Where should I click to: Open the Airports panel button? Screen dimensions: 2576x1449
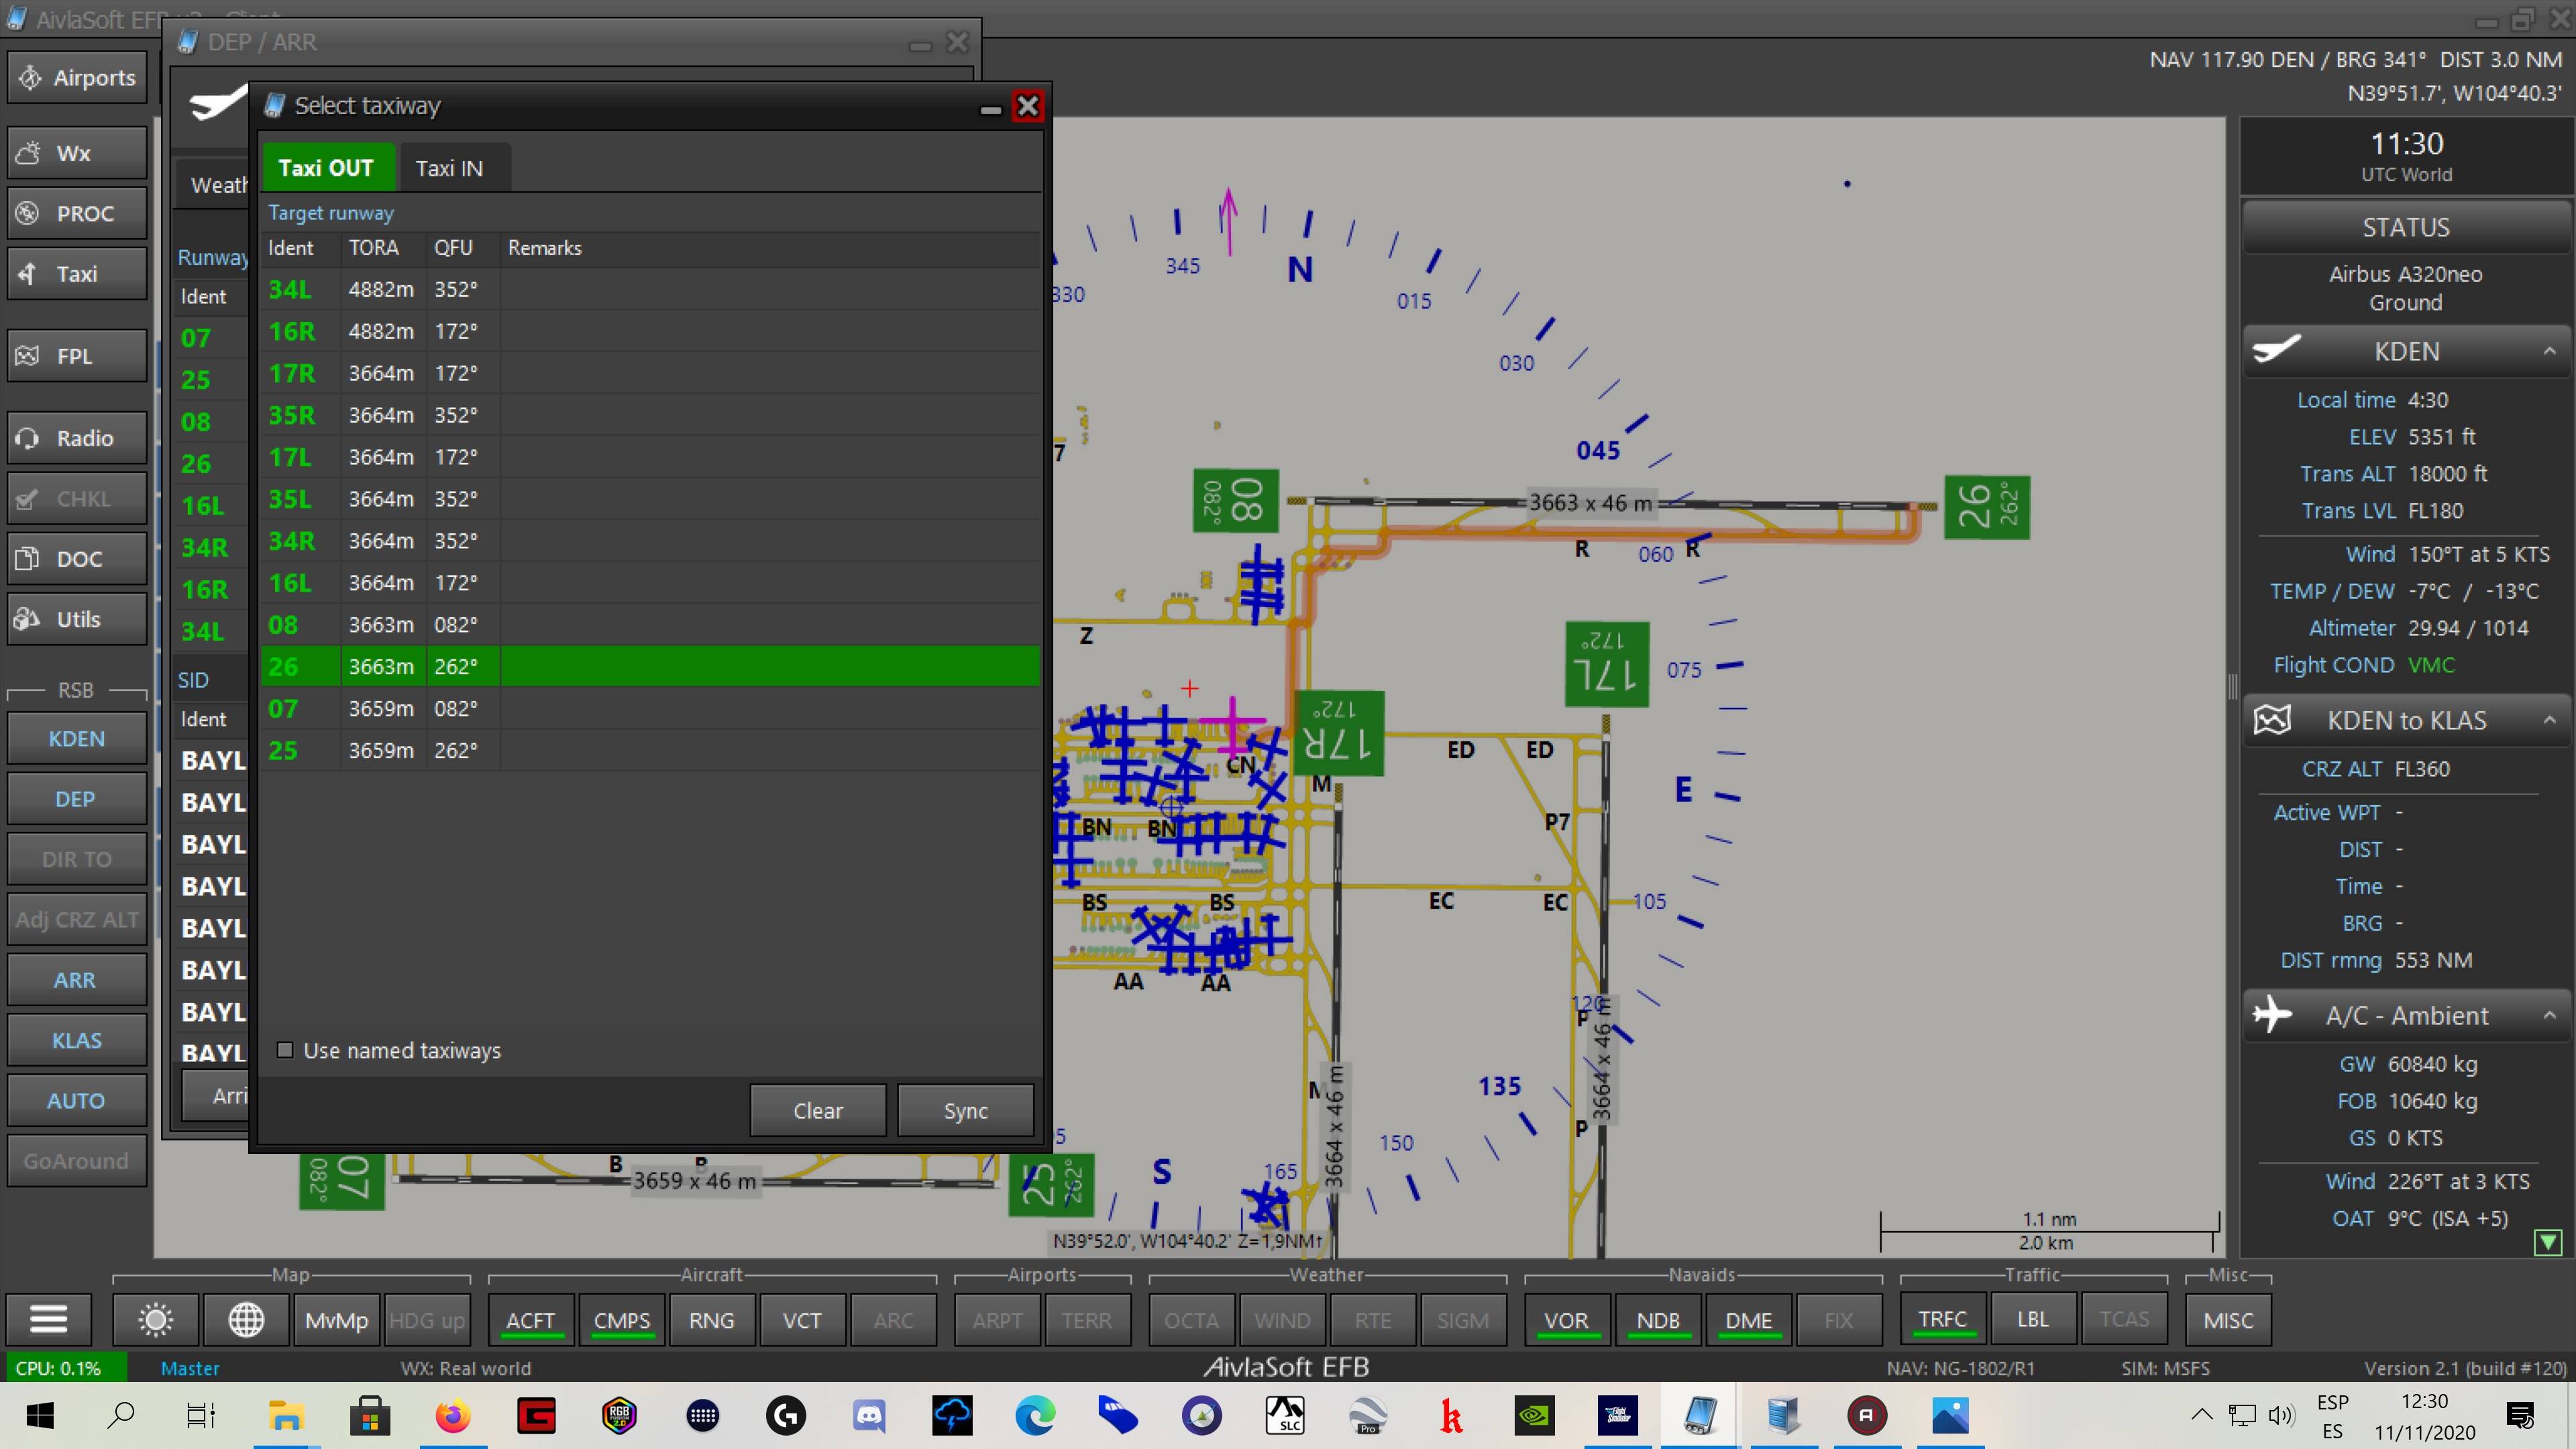click(x=77, y=78)
